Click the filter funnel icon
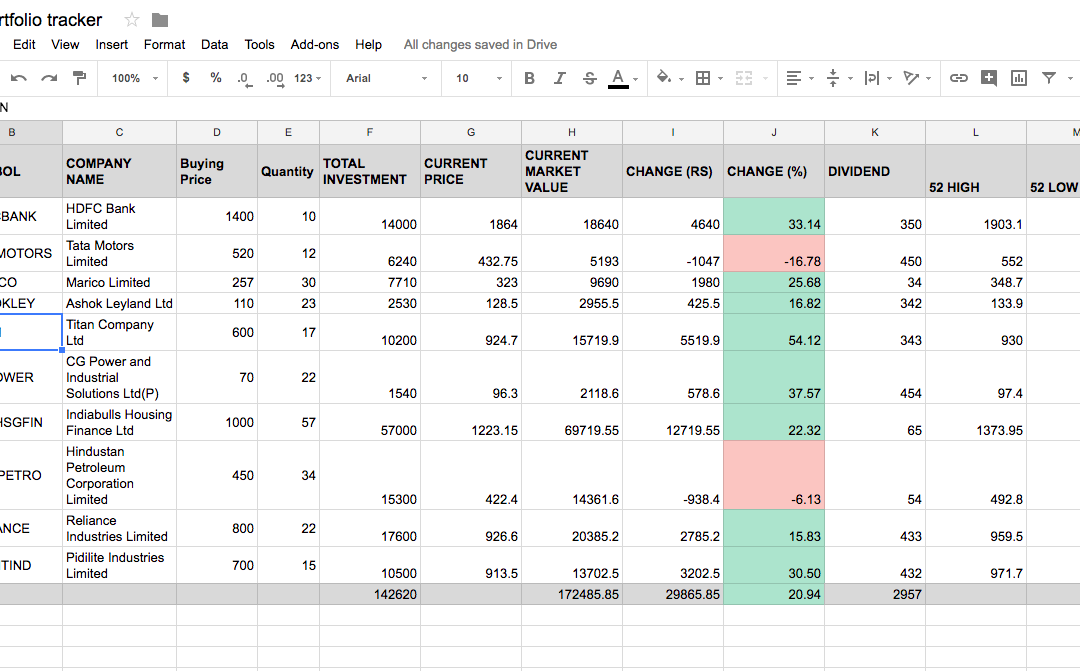The width and height of the screenshot is (1080, 671). [1048, 79]
